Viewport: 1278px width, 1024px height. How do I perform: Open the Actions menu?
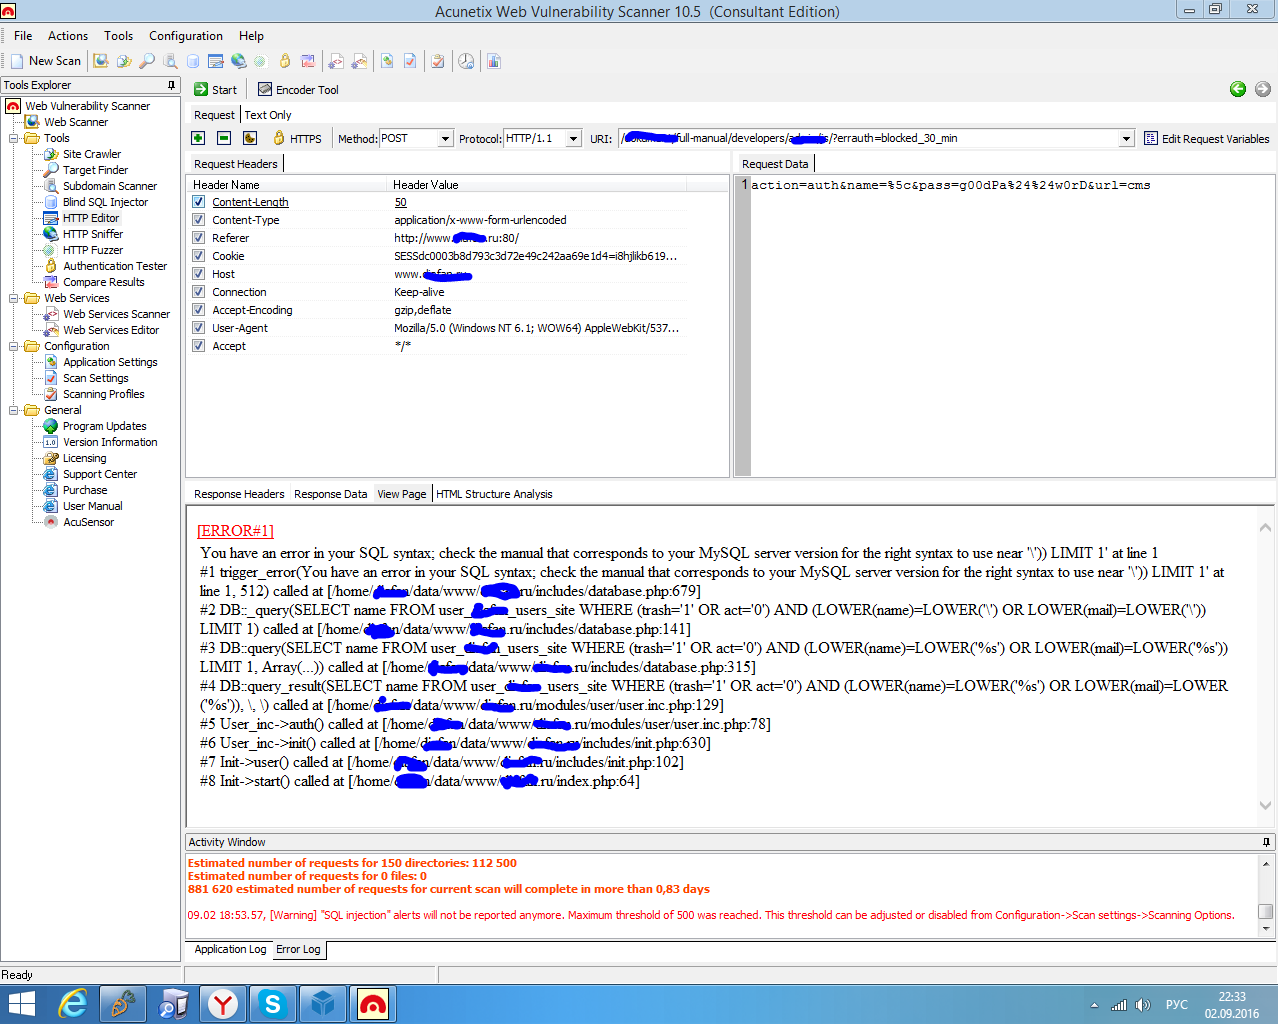coord(68,36)
